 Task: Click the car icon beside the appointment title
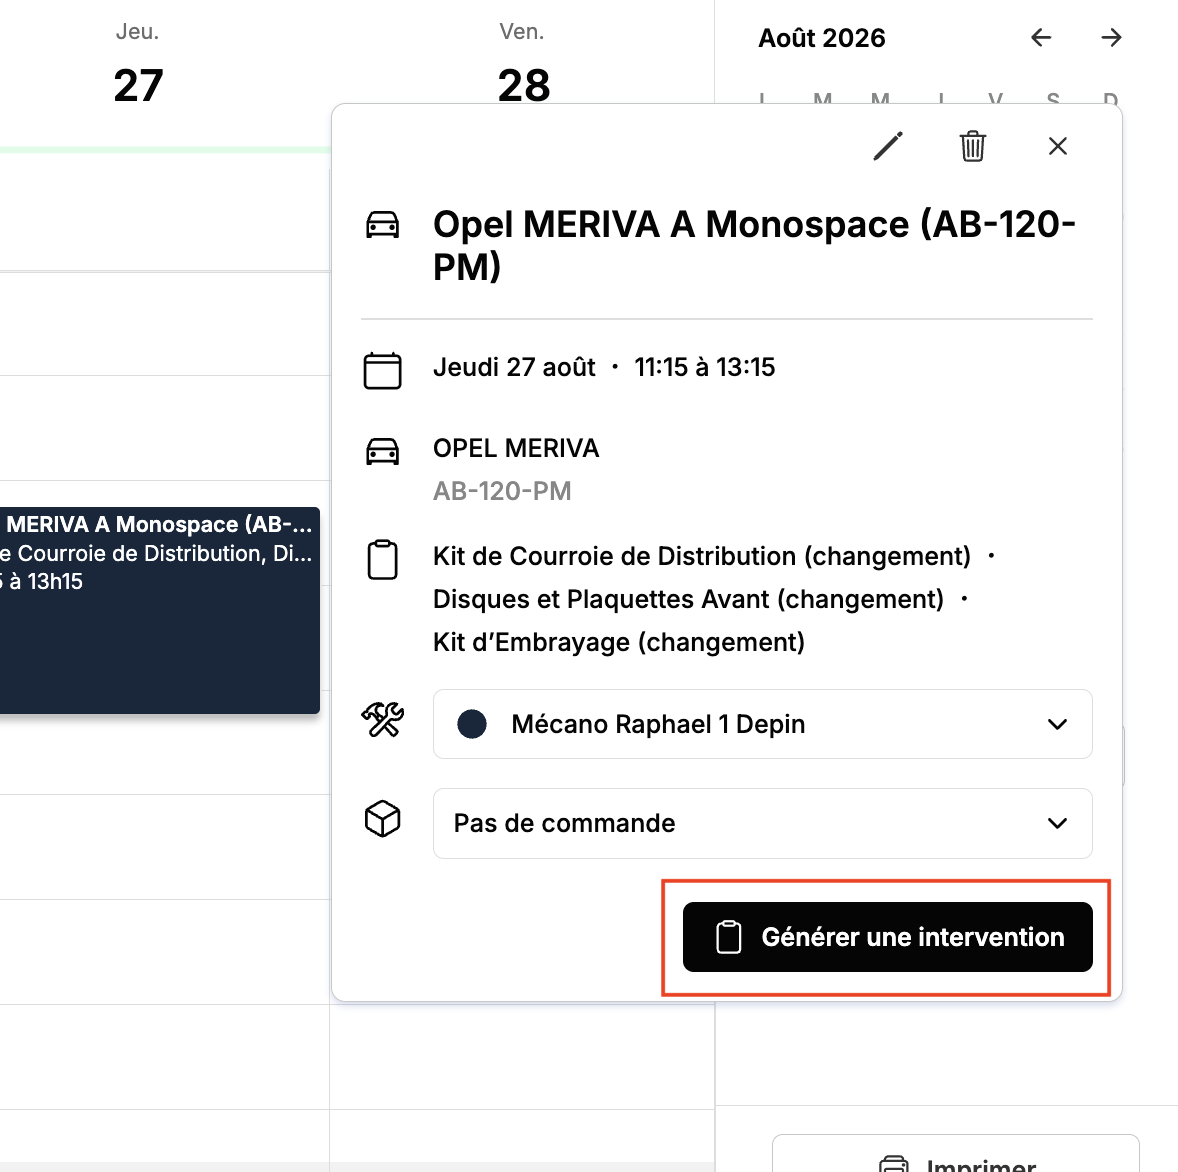click(x=382, y=225)
